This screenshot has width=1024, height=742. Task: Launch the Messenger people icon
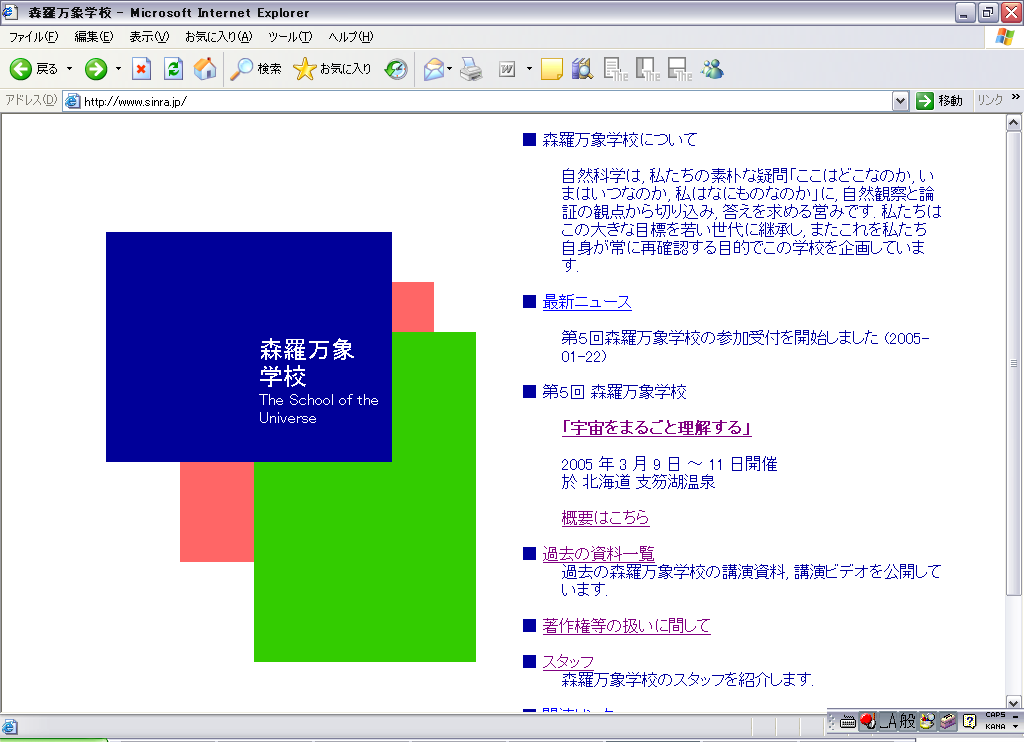click(x=712, y=69)
